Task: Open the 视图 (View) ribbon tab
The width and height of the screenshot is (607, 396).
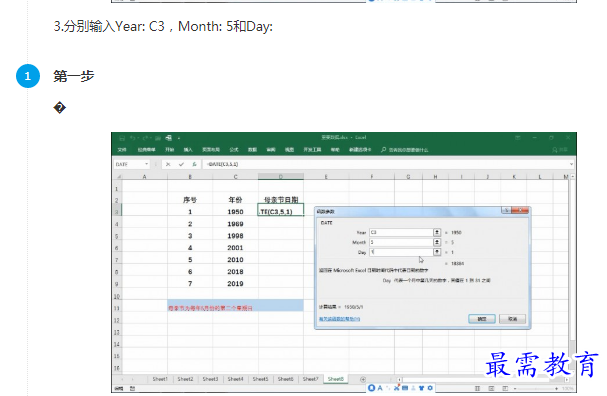Action: click(290, 150)
